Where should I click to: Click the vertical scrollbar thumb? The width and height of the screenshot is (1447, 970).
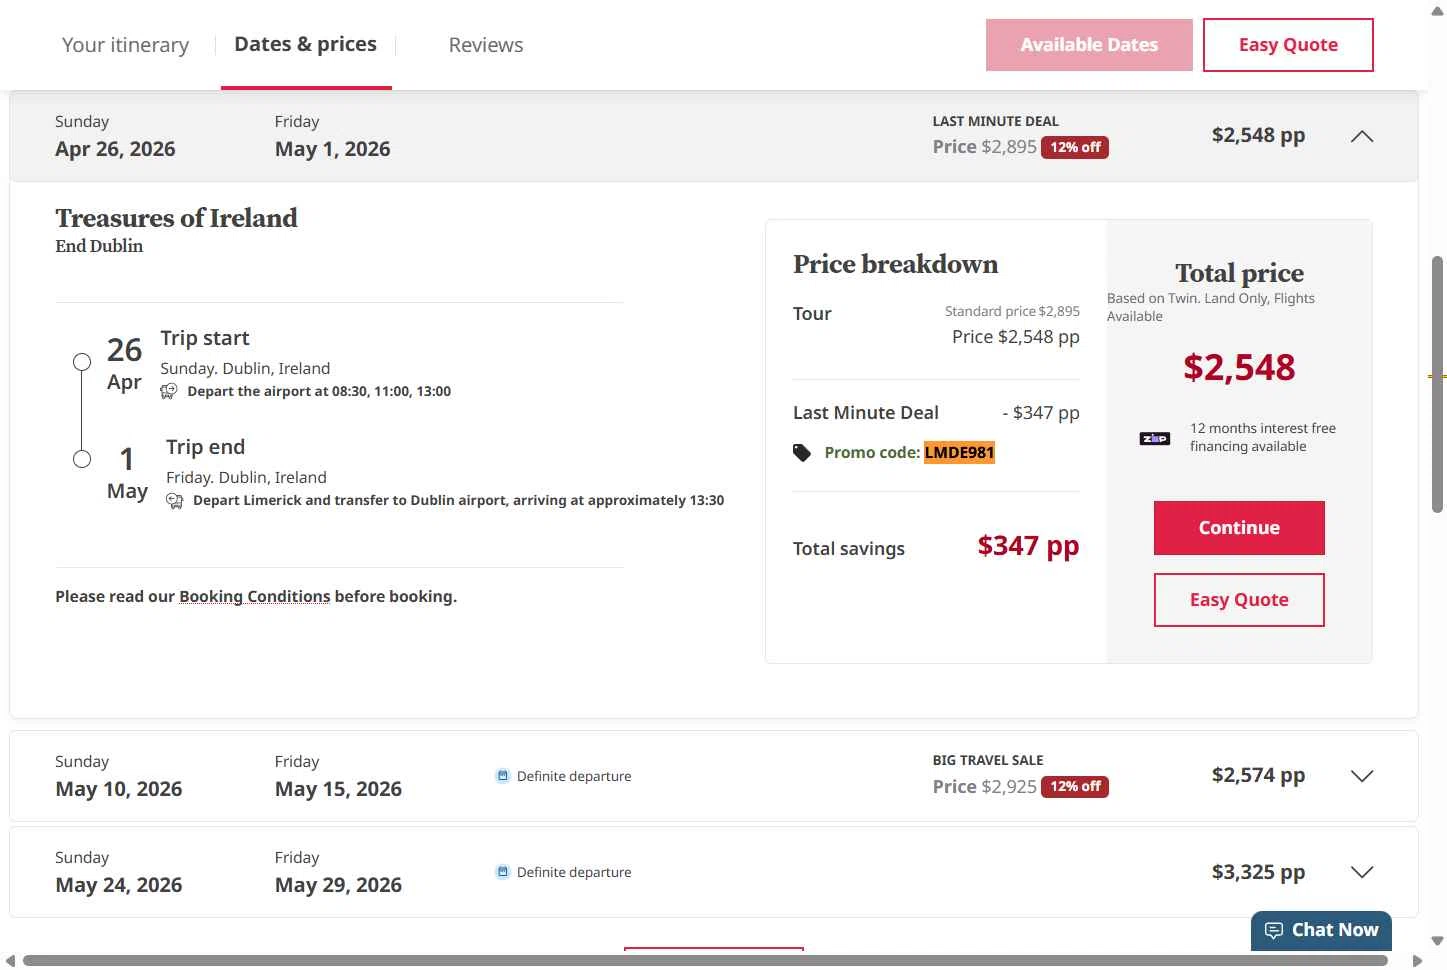tap(1437, 384)
